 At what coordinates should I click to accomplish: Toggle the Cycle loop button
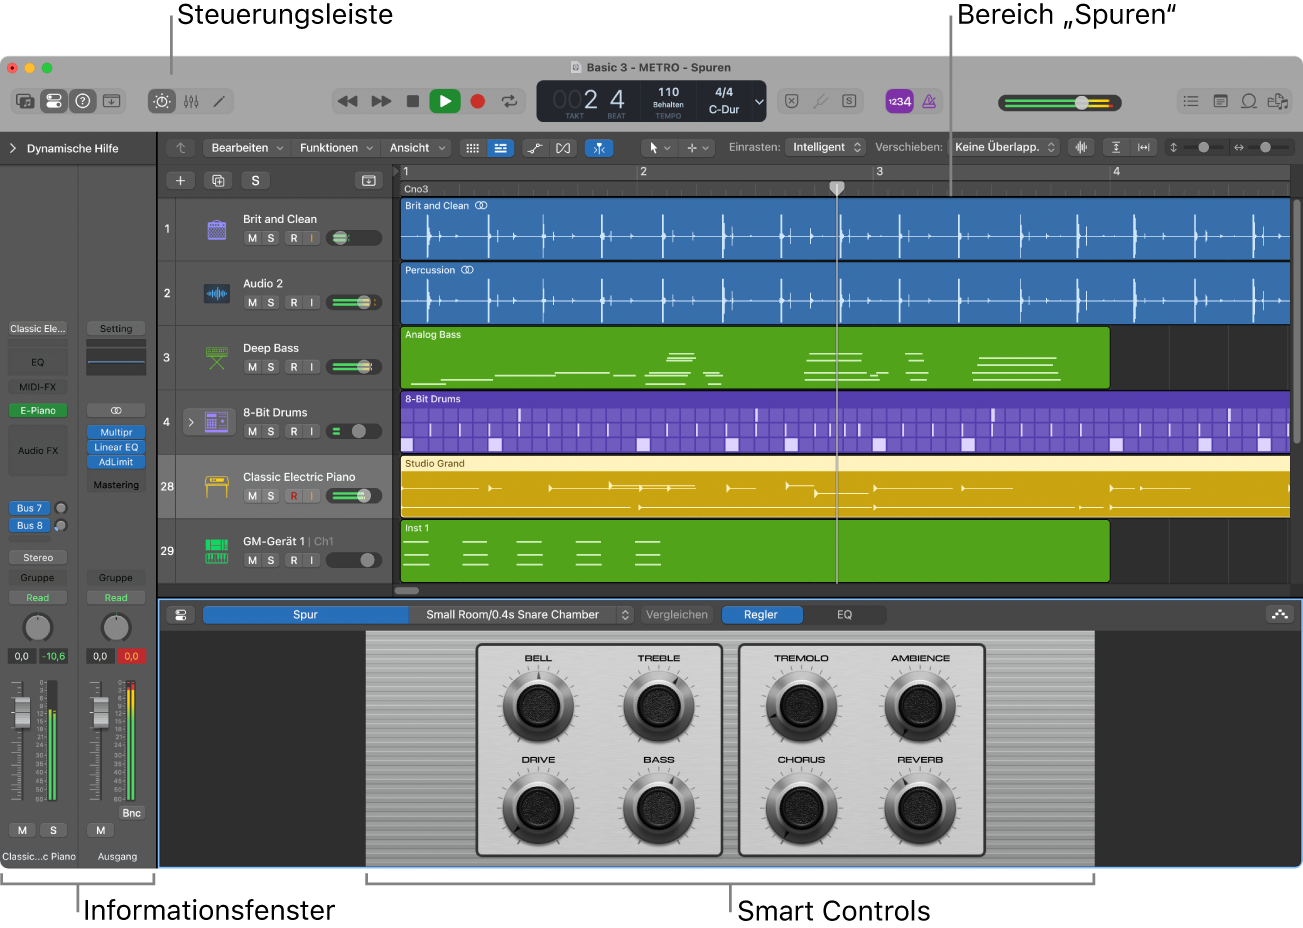(509, 101)
